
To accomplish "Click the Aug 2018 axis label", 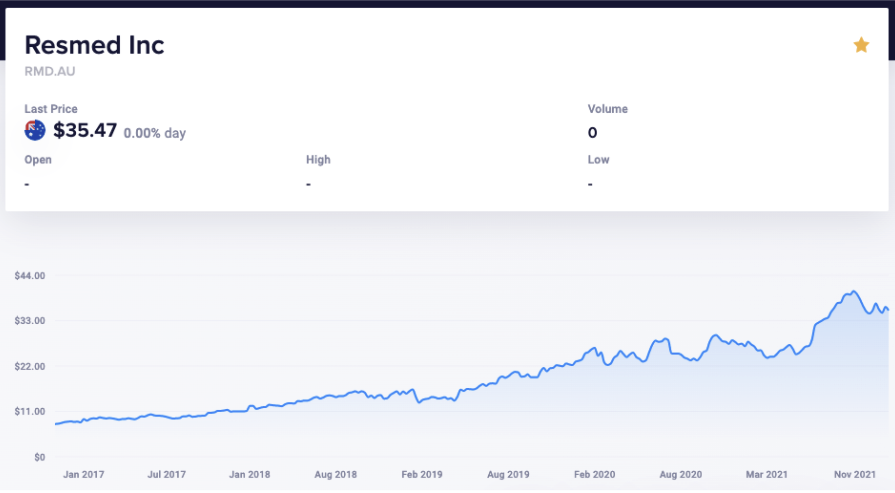I will (x=336, y=474).
